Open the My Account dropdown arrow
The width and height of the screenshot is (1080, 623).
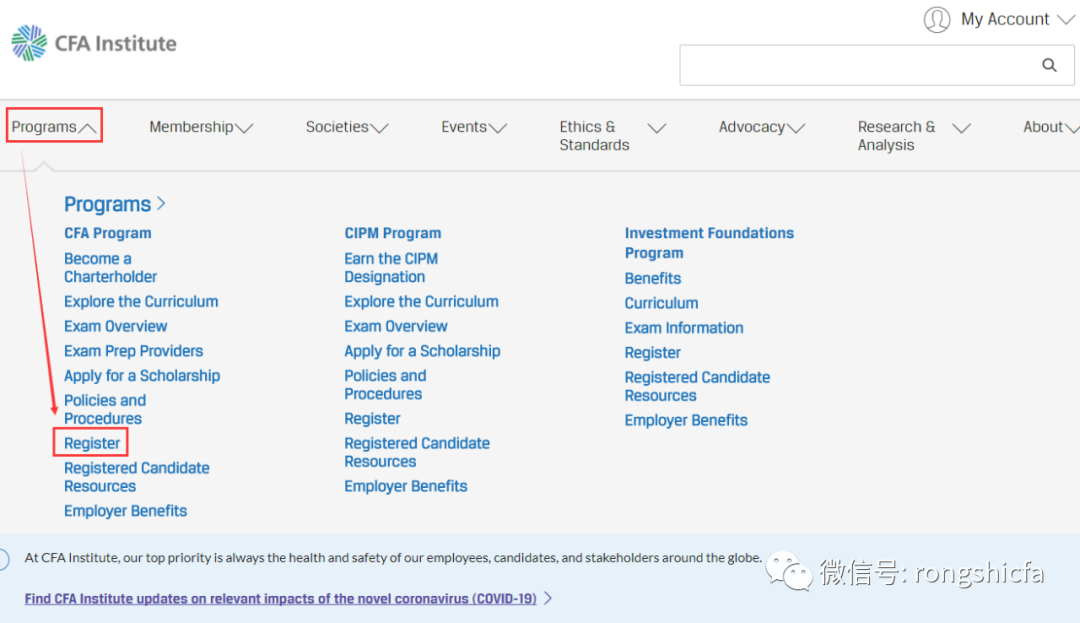coord(1066,19)
